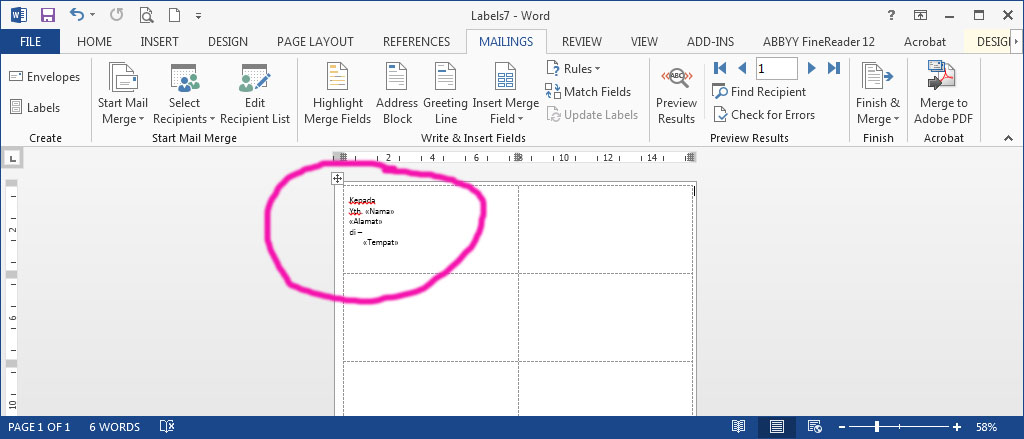
Task: Open the proofing errors icon
Action: (167, 427)
